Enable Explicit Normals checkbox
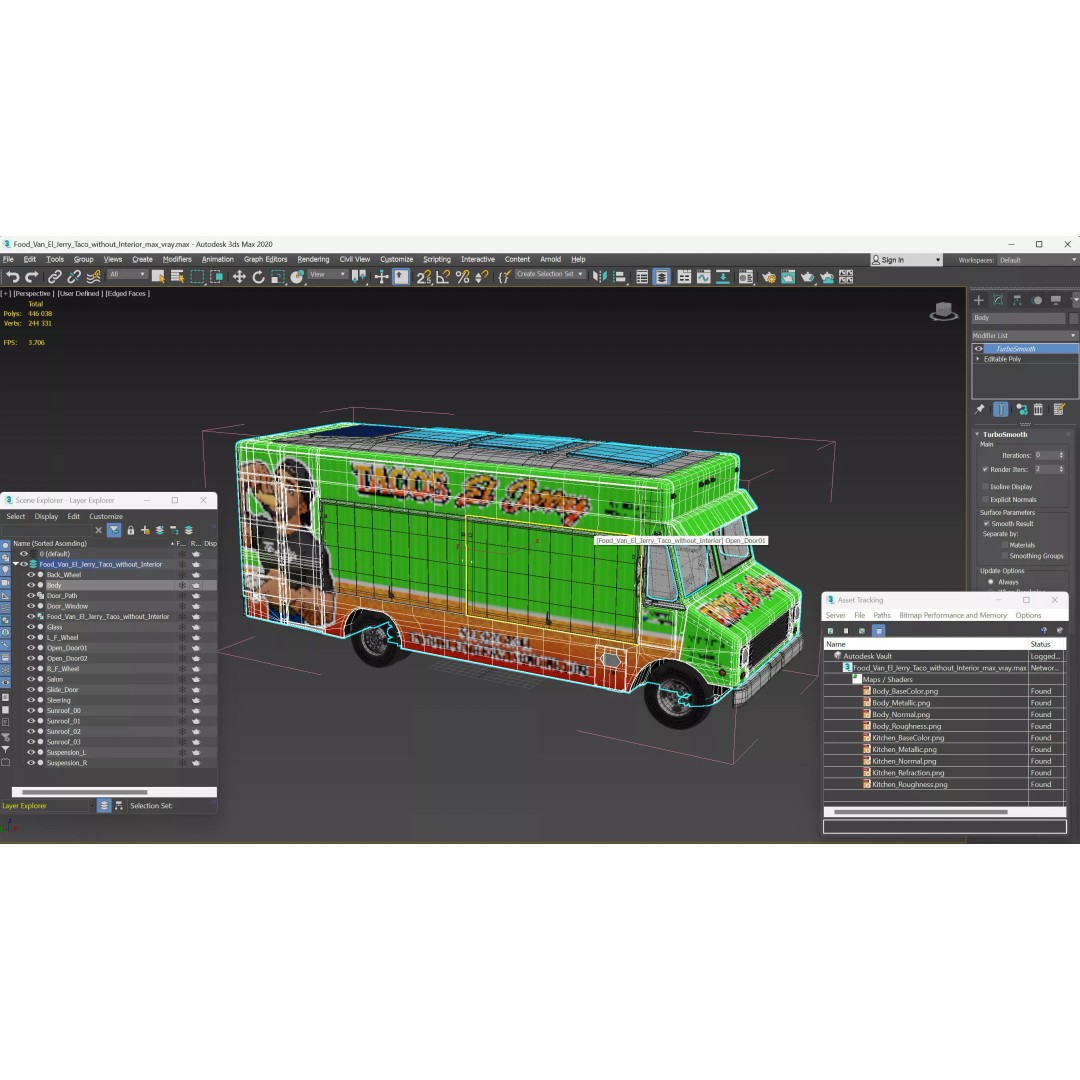This screenshot has width=1080, height=1080. [x=985, y=499]
